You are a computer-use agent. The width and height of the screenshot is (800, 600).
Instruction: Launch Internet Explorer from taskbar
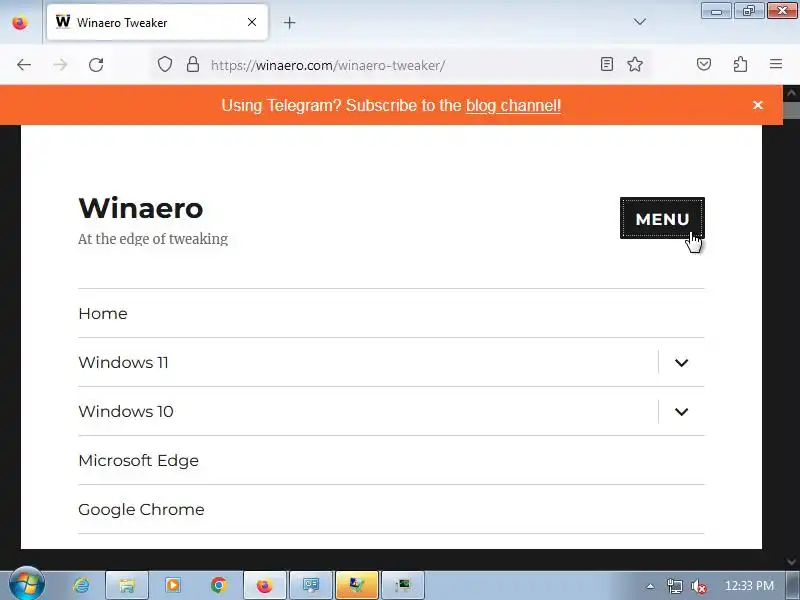[x=81, y=585]
